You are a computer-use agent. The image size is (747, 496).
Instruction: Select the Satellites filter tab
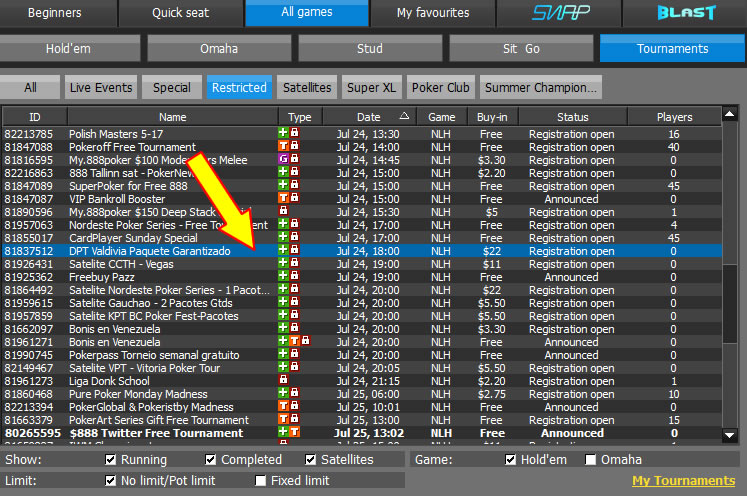coord(307,87)
